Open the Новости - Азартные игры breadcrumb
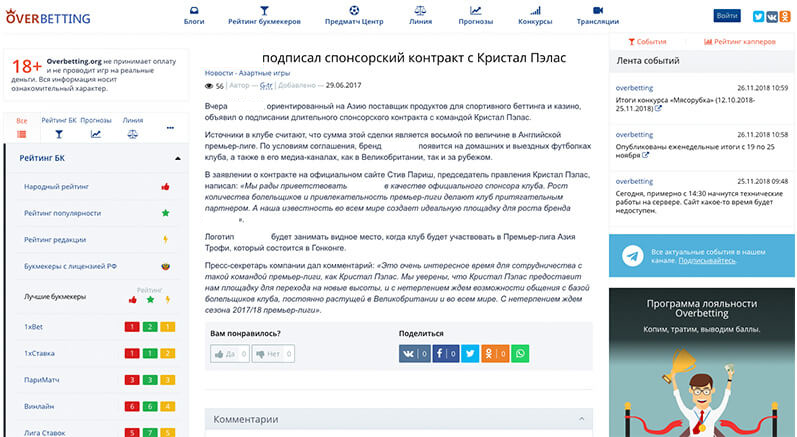Screen dimensions: 797x437 (247, 73)
